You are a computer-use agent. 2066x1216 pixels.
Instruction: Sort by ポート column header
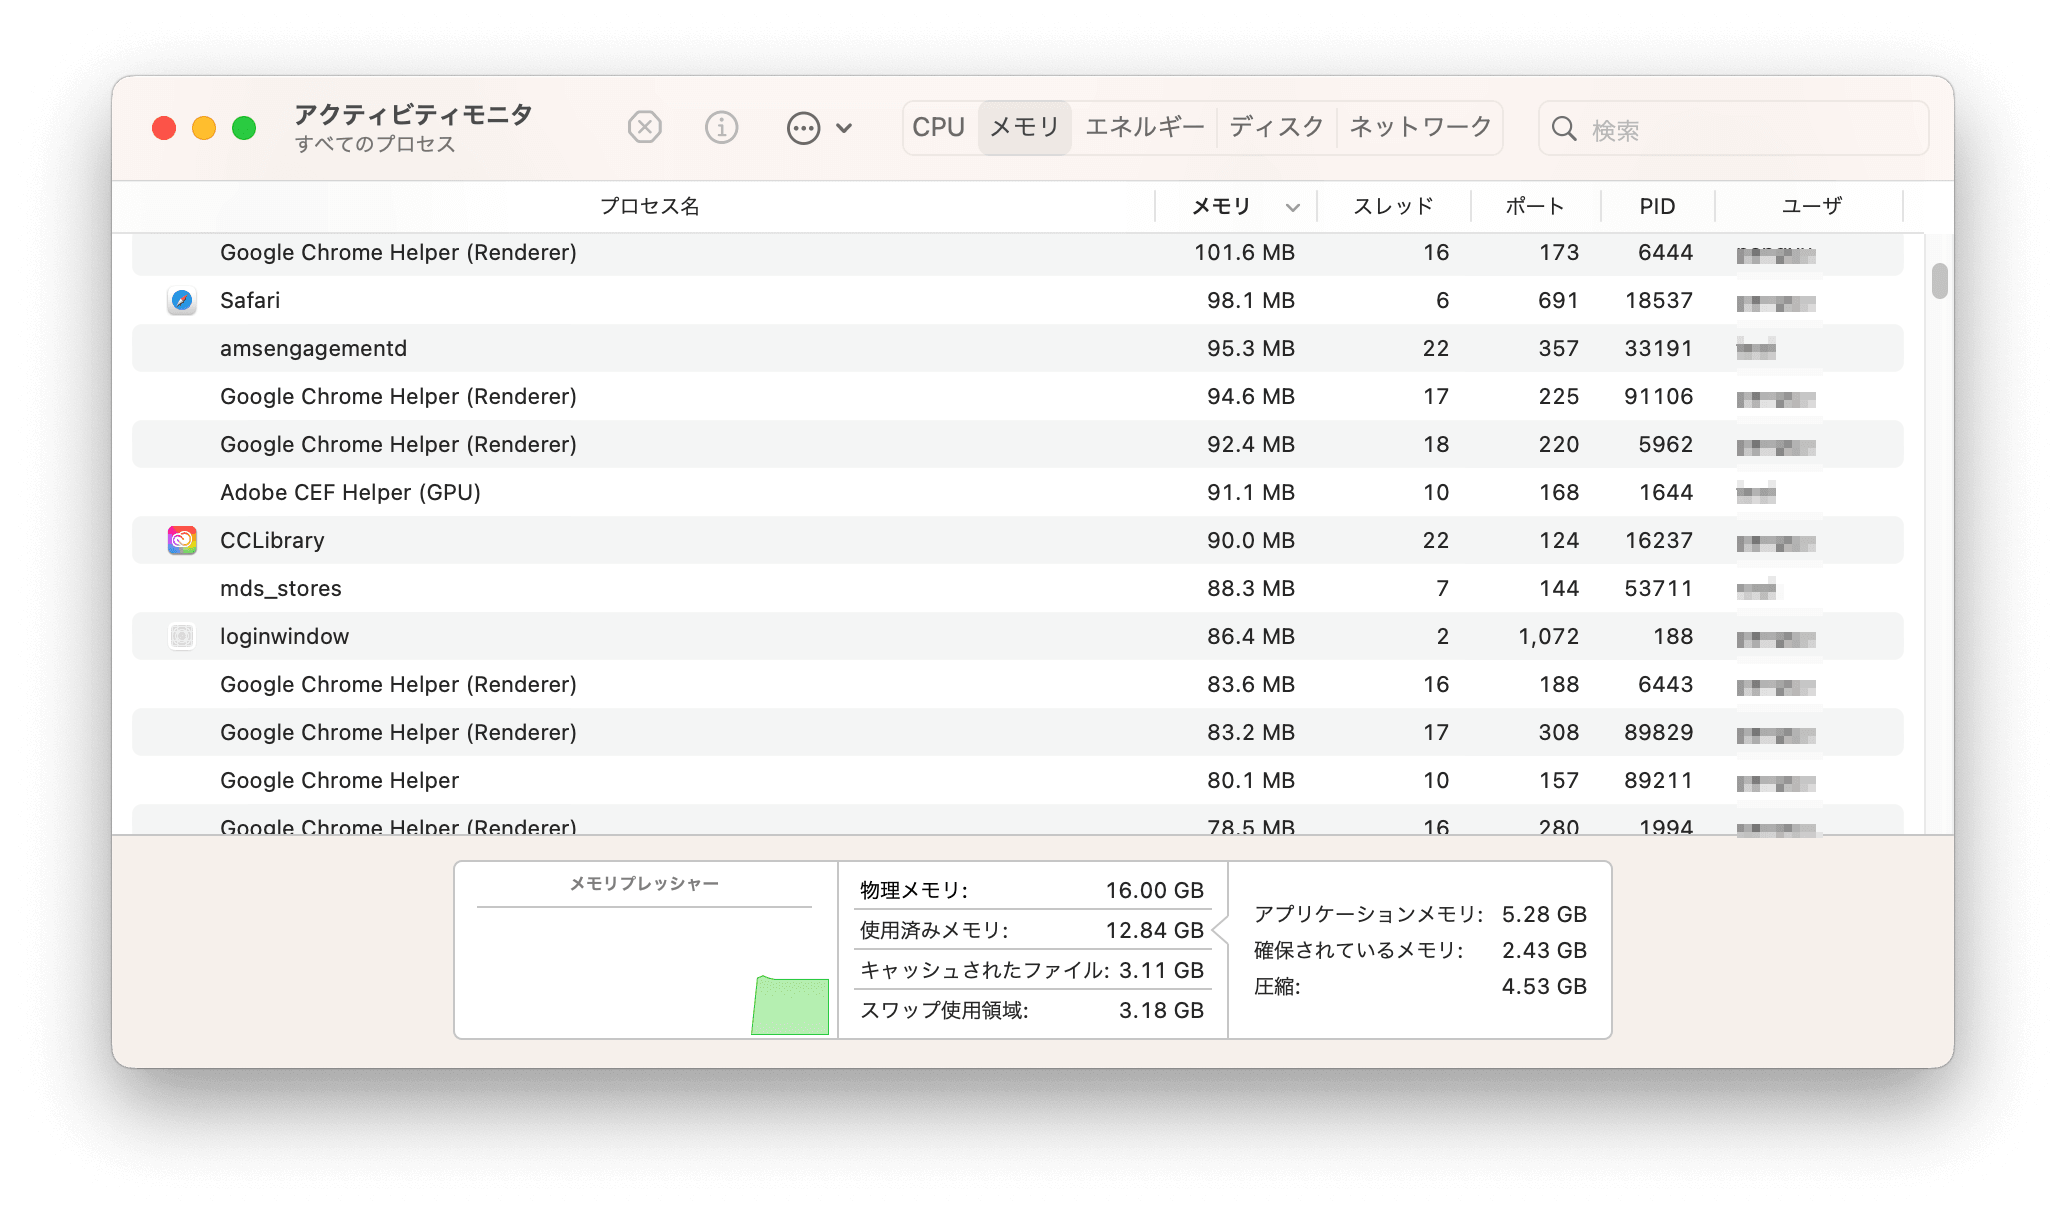pos(1536,206)
